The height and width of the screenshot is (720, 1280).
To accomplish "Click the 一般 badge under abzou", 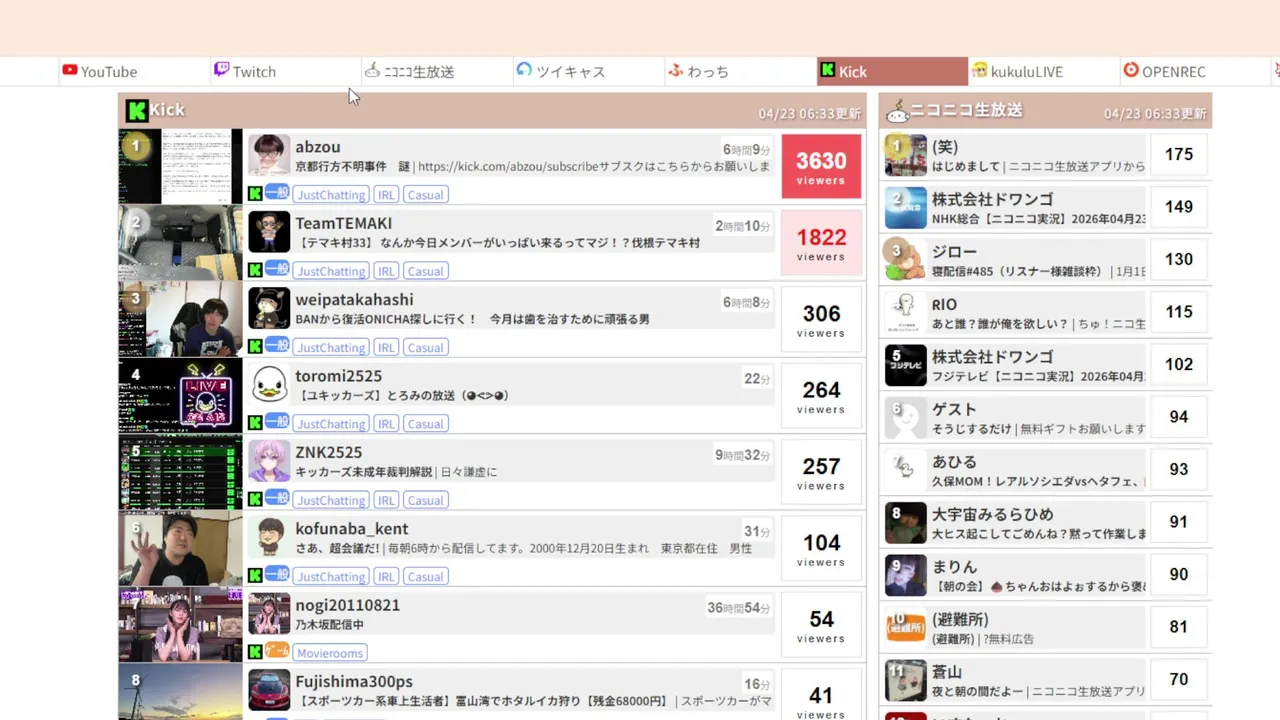I will tap(277, 193).
